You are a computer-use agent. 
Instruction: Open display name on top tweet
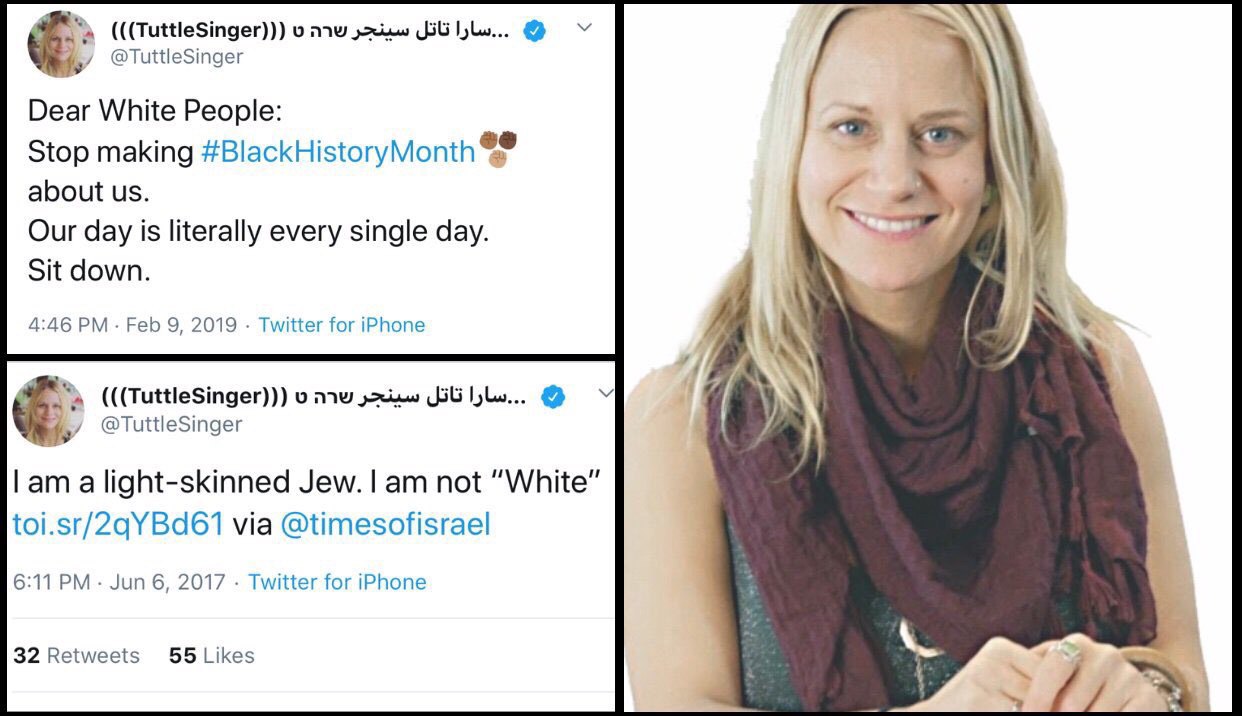pos(311,31)
